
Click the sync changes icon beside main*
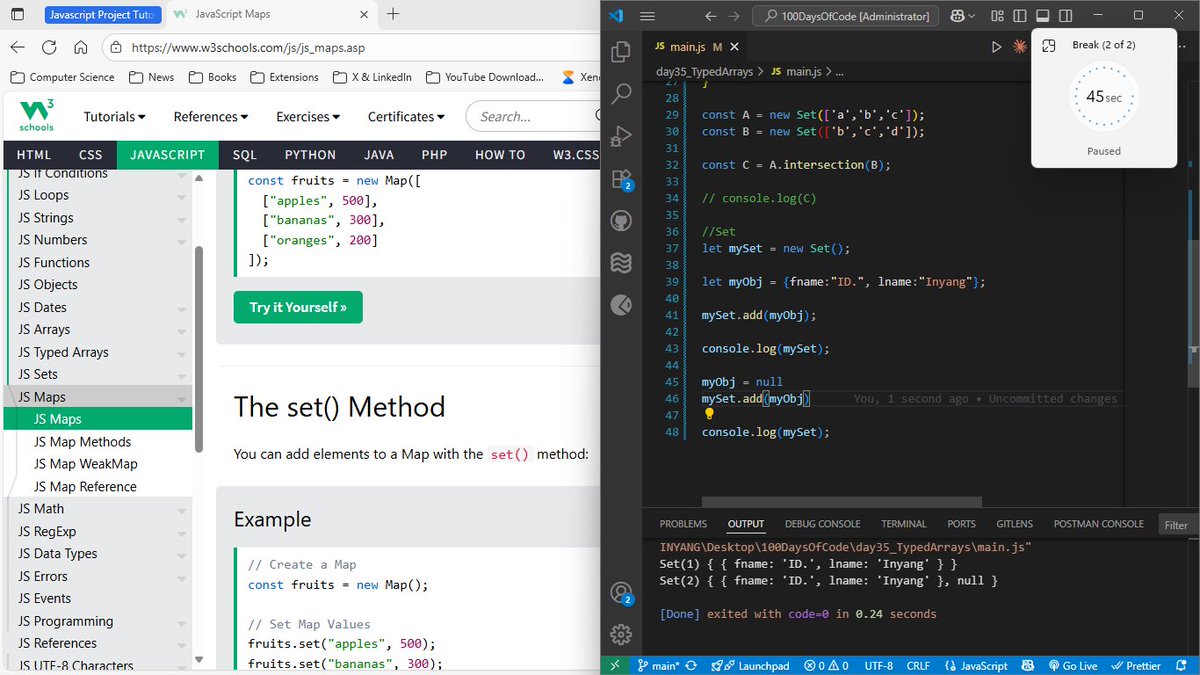point(690,666)
